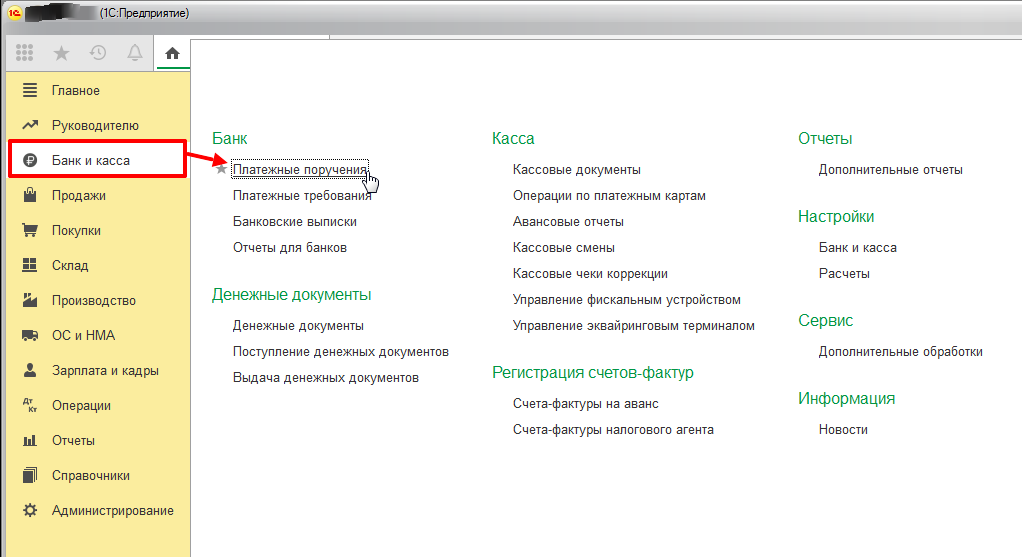
Task: Open Расчеты settings link
Action: click(x=844, y=274)
